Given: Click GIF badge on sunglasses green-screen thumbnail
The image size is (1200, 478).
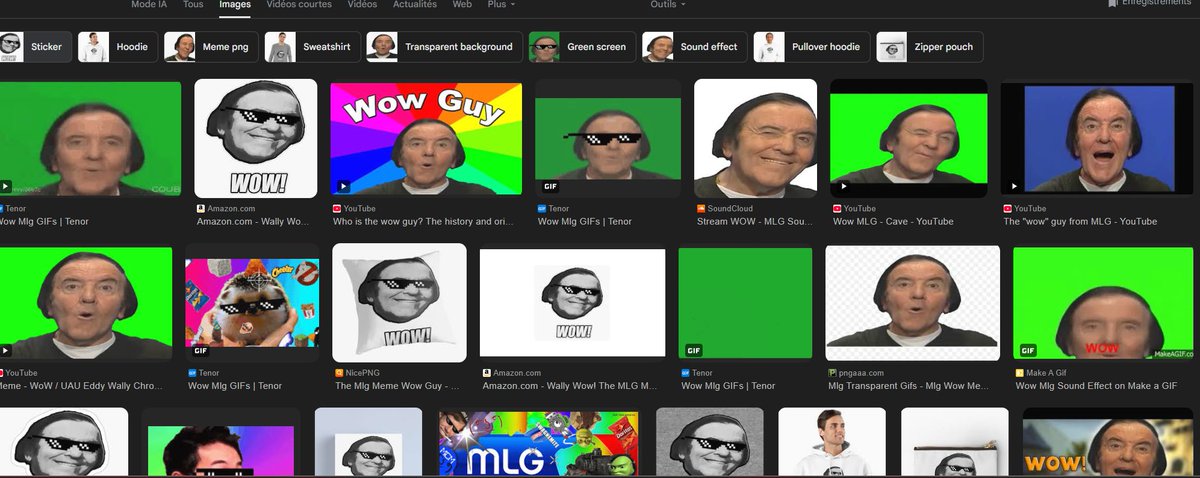Looking at the screenshot, I should coord(551,186).
